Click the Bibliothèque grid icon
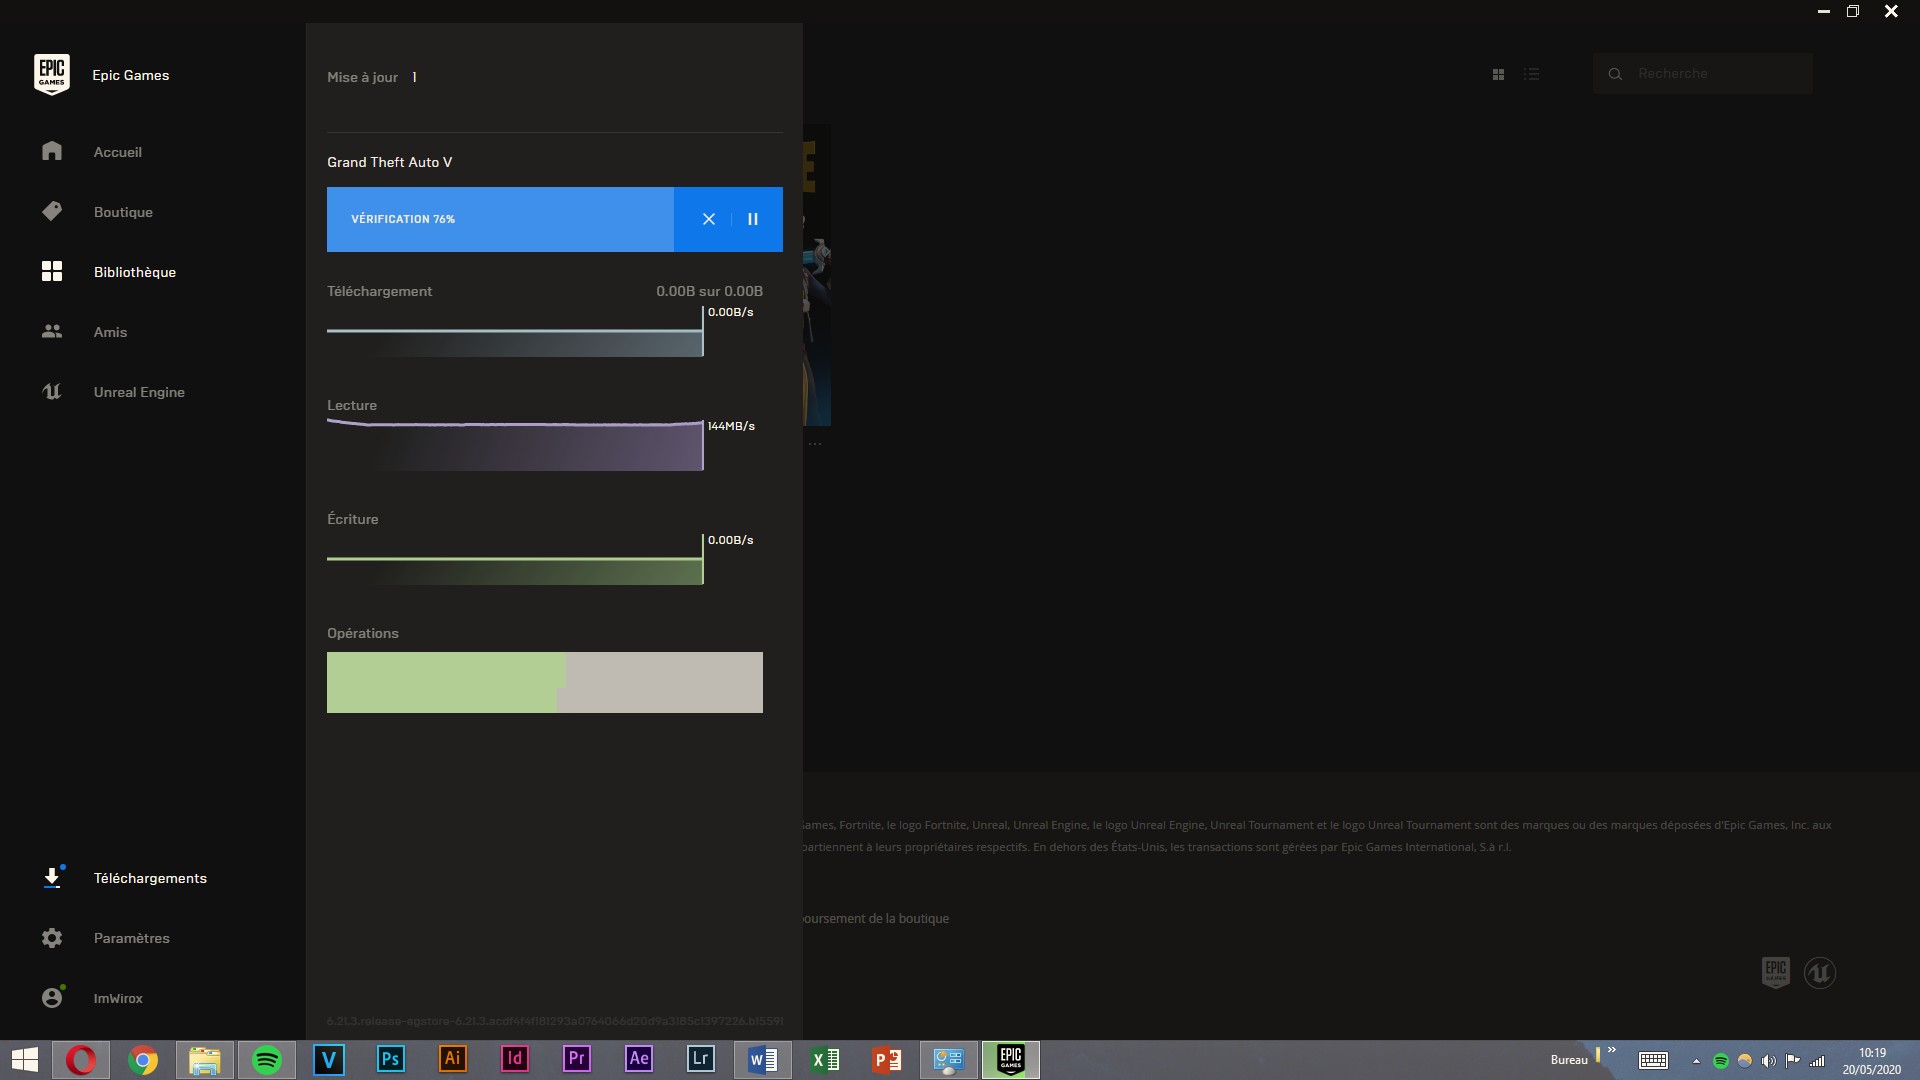 52,271
